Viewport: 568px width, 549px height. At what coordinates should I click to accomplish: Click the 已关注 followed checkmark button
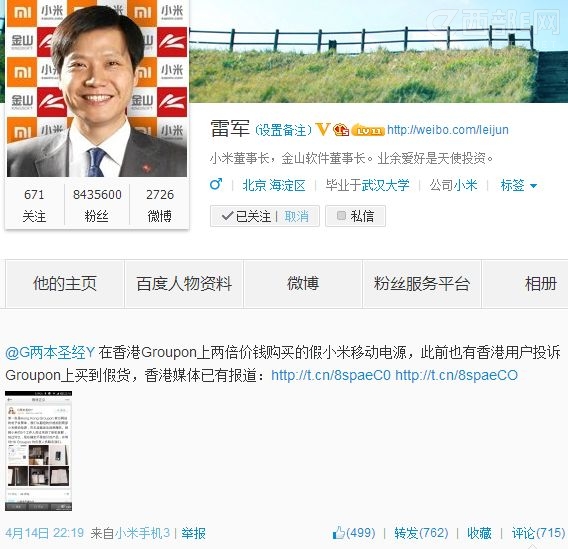(x=246, y=216)
